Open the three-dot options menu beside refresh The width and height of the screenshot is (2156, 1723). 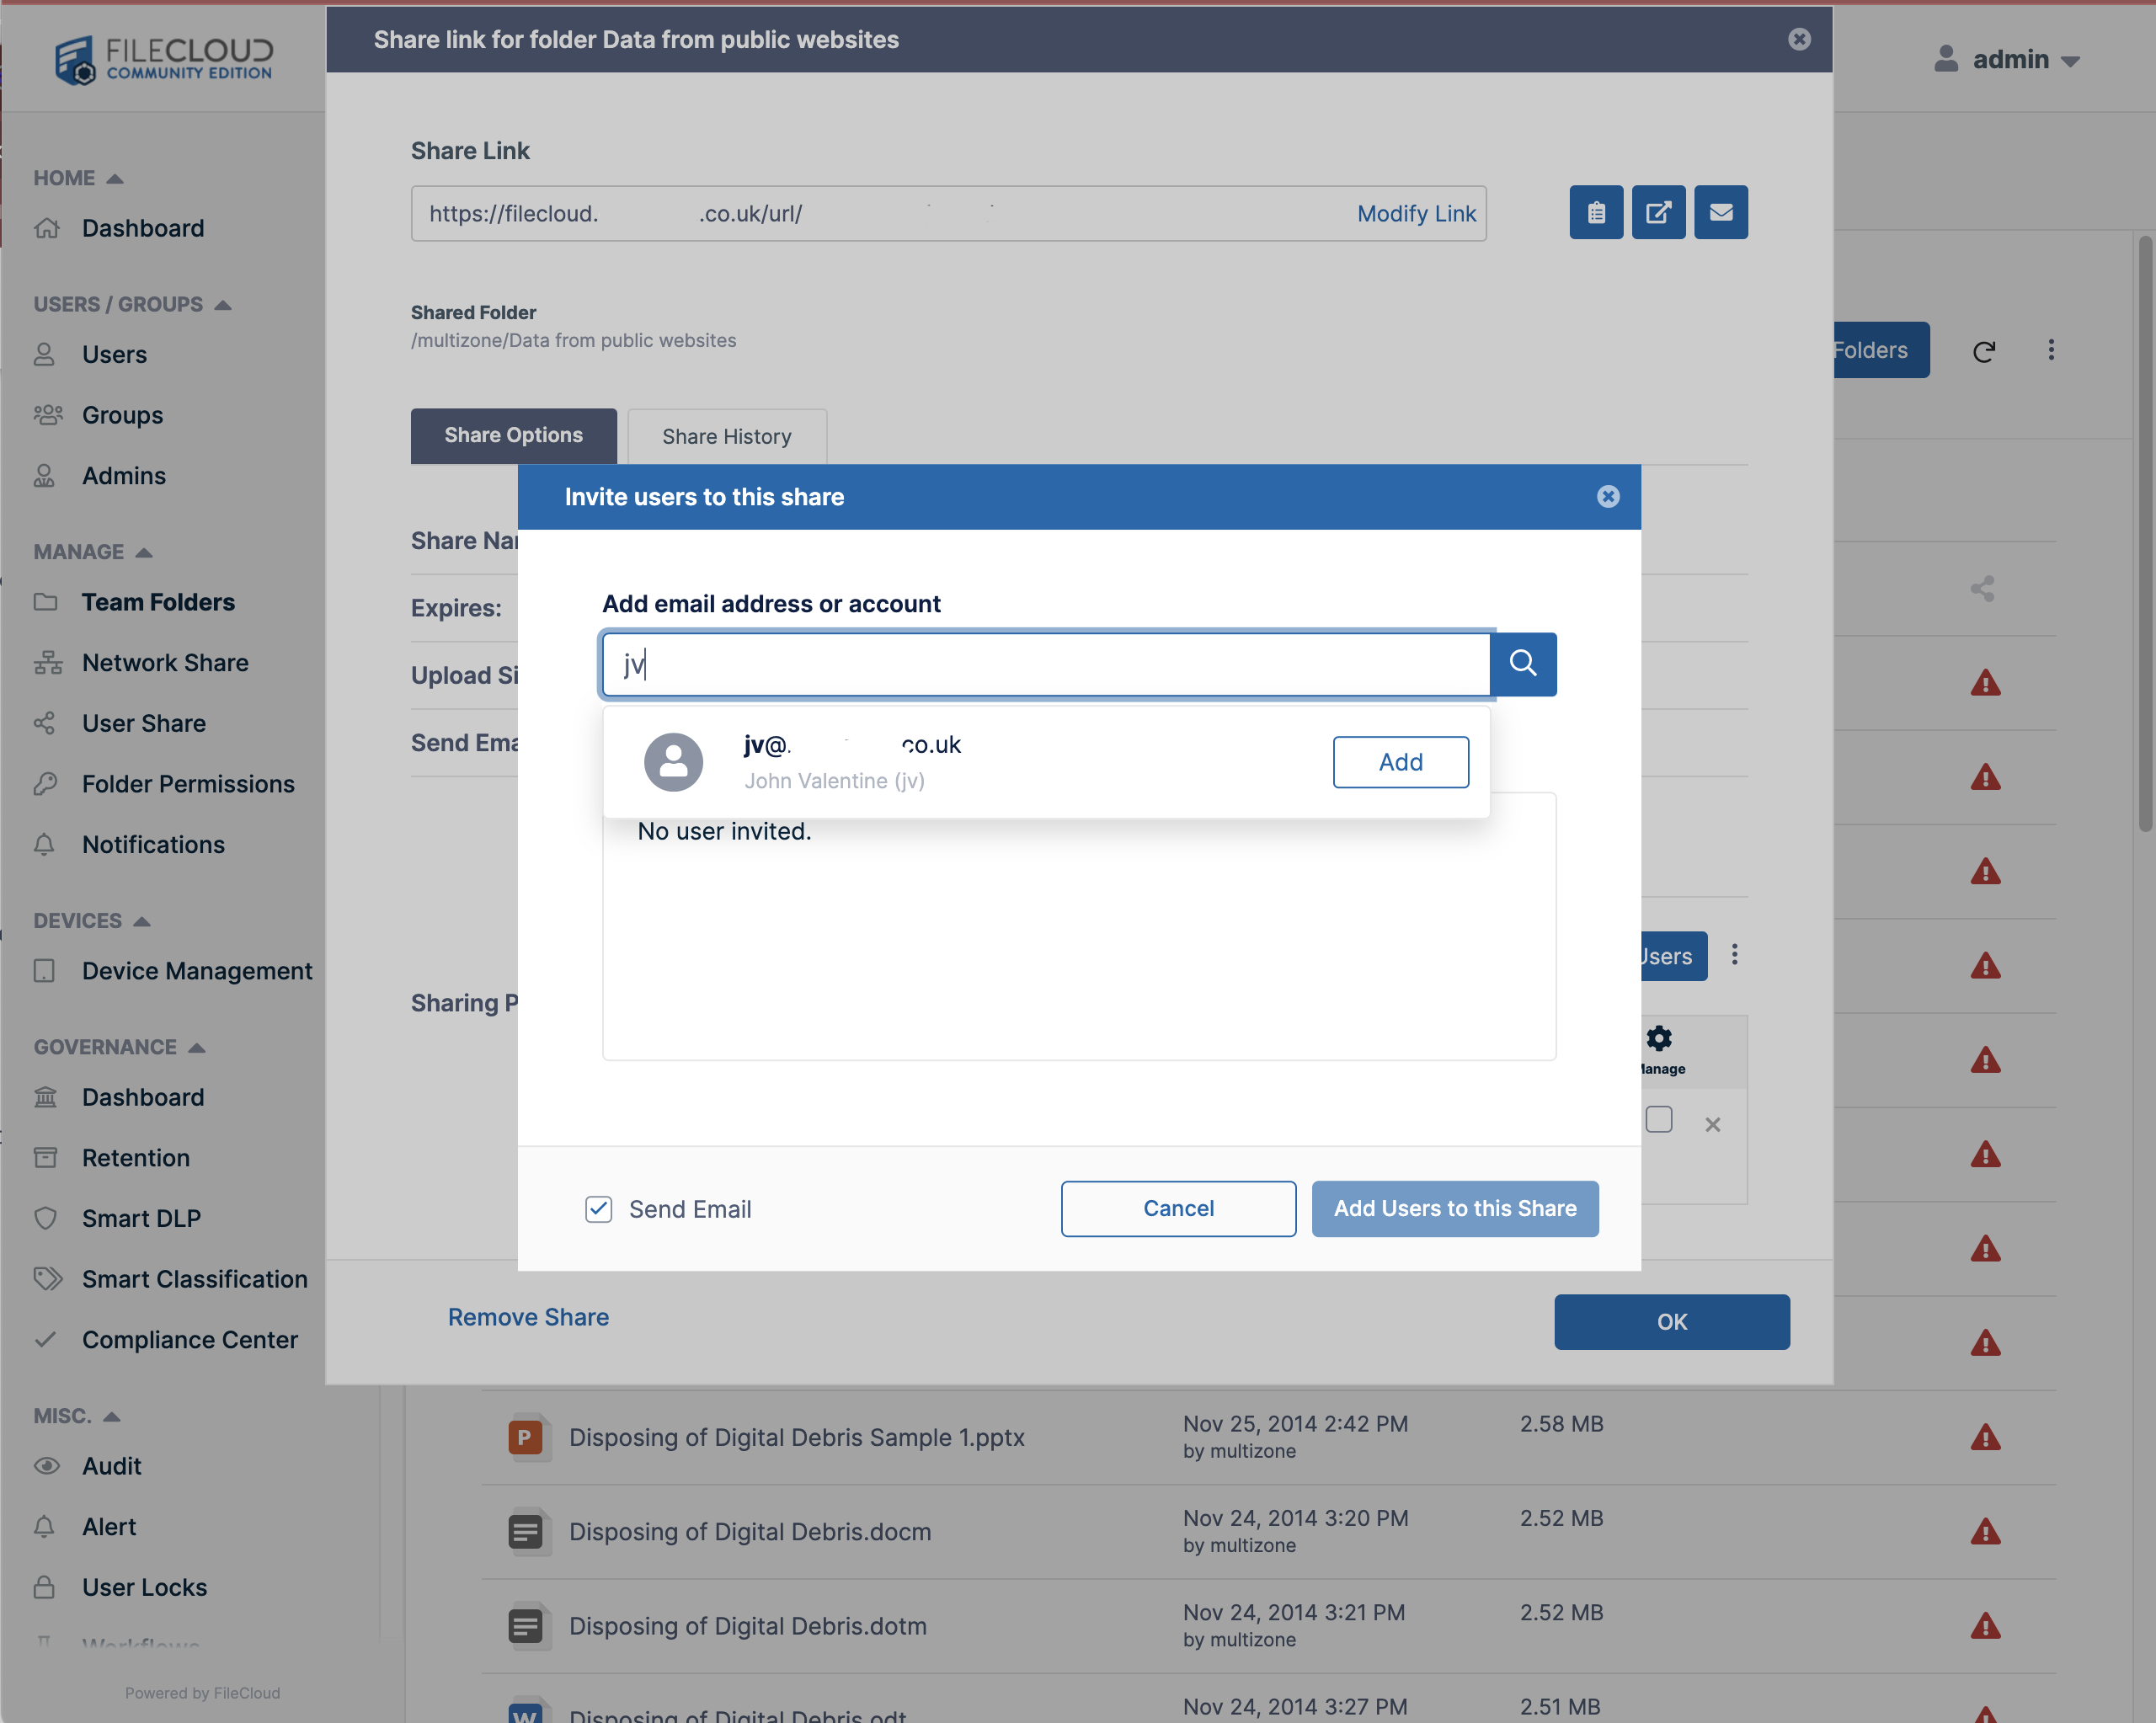(x=2051, y=350)
